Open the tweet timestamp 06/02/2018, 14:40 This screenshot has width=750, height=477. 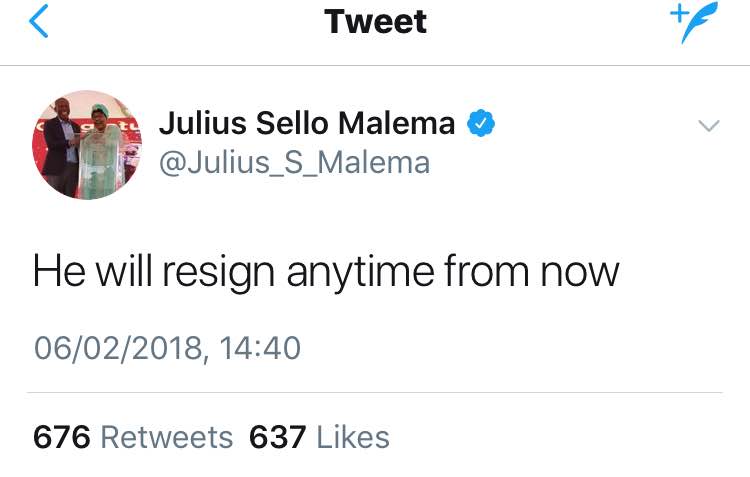167,347
